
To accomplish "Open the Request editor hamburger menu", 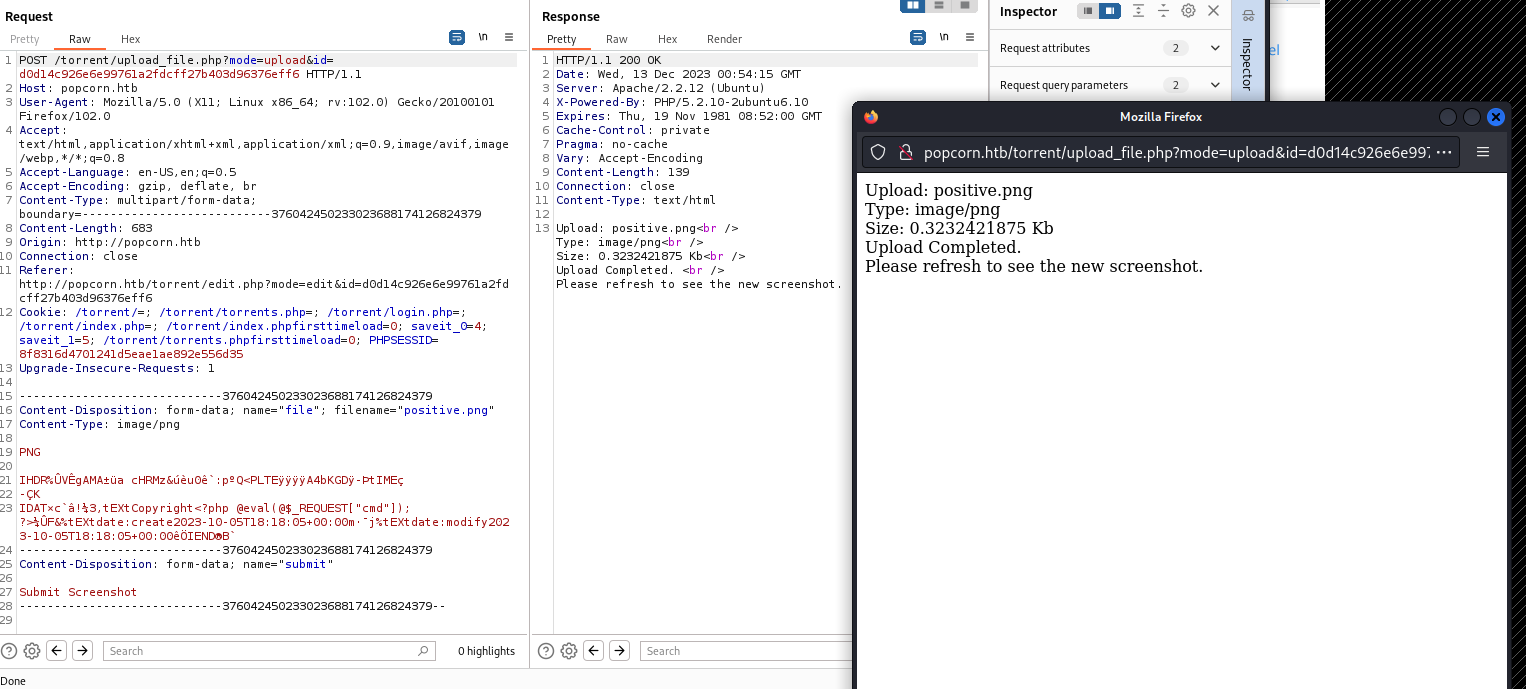I will pyautogui.click(x=509, y=38).
